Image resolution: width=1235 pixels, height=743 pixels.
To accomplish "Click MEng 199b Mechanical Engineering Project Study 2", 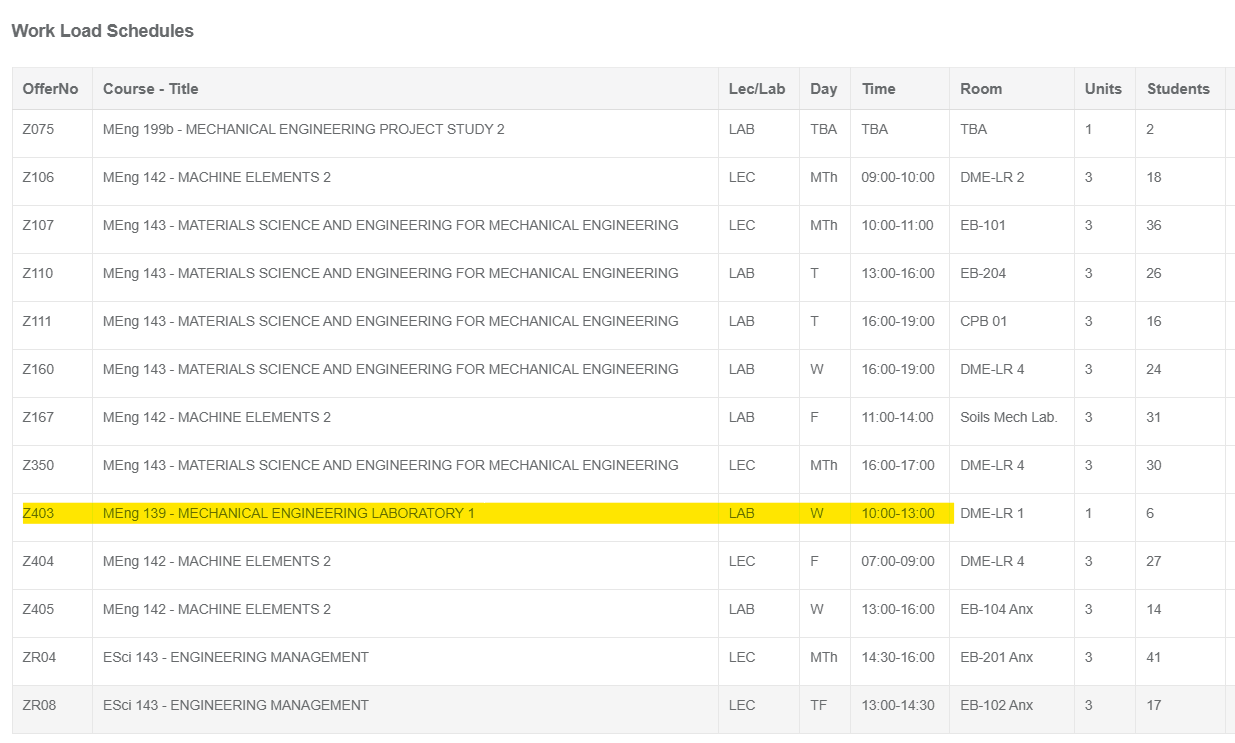I will pos(303,129).
